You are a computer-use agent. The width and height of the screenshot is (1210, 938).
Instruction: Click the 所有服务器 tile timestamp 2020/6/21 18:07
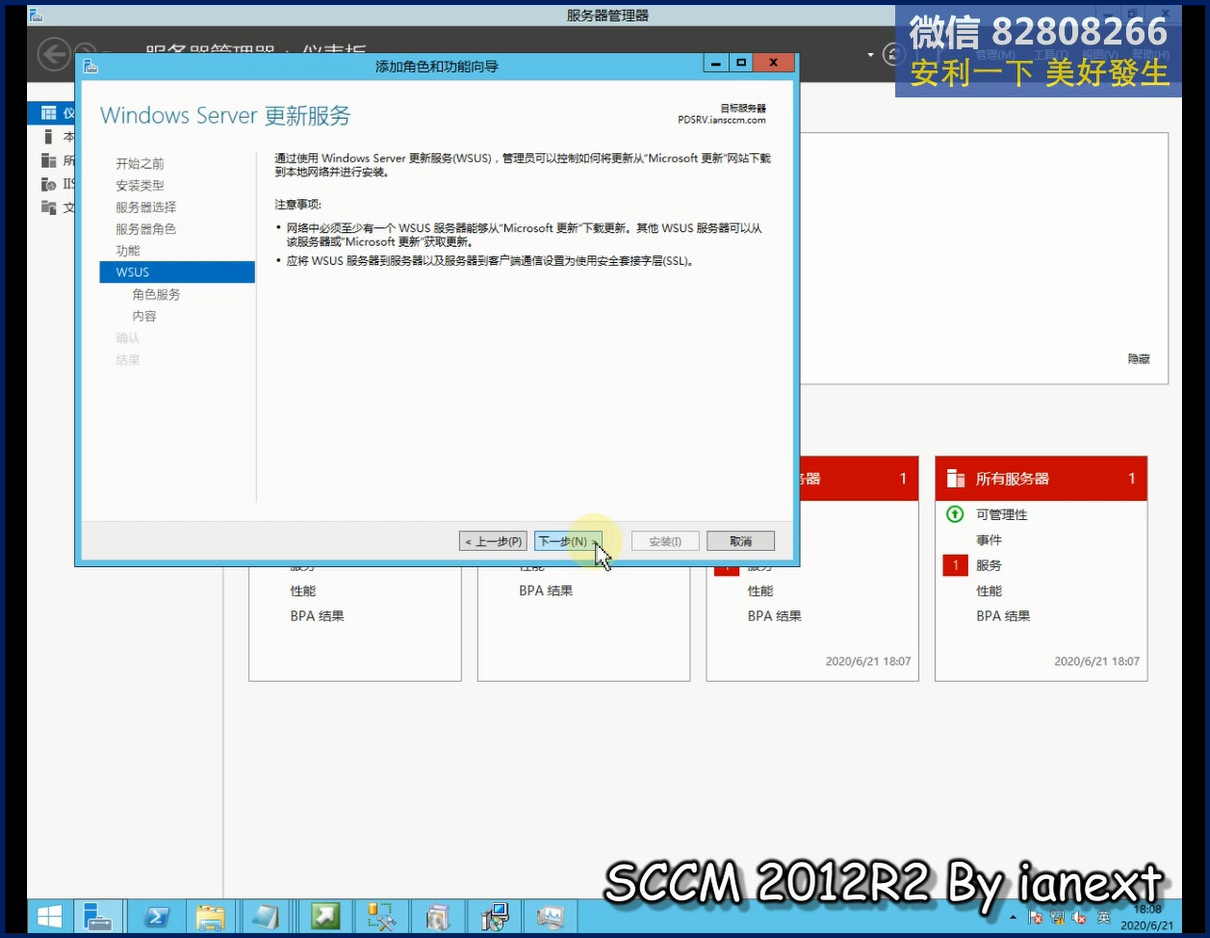pos(1097,661)
